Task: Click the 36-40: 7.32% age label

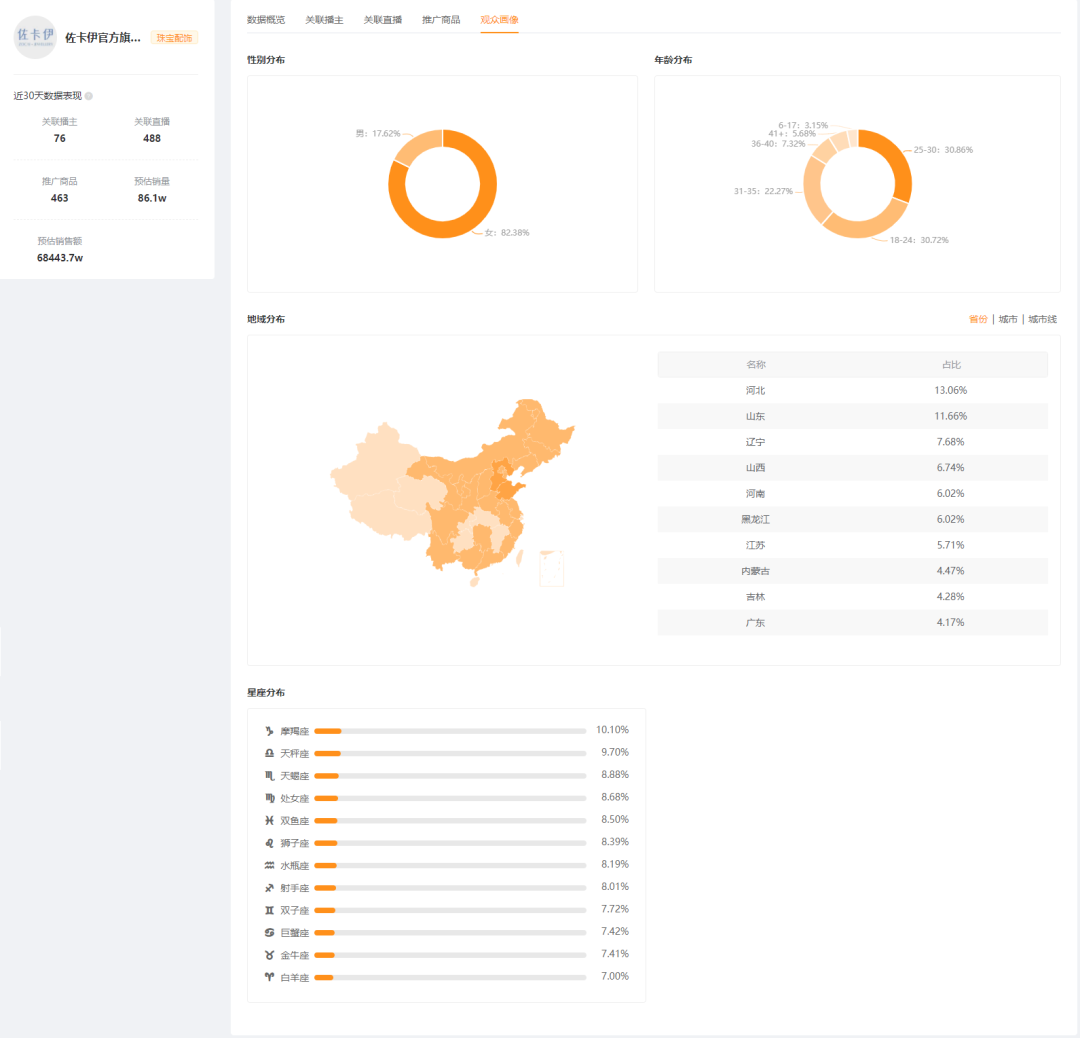Action: [778, 143]
